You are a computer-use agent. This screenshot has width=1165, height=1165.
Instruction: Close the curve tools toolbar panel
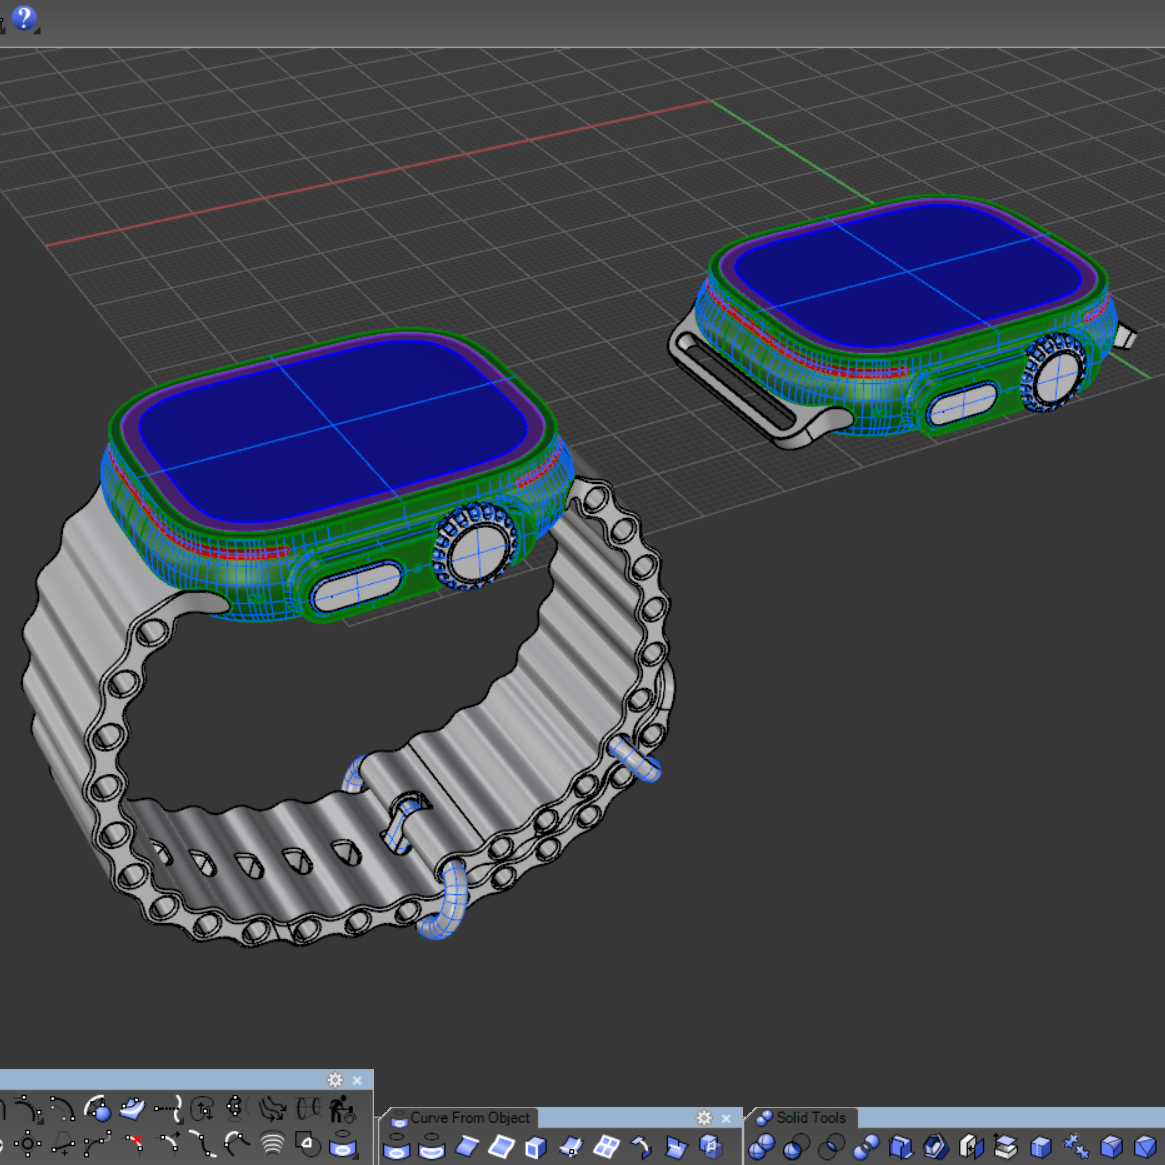[x=357, y=1080]
